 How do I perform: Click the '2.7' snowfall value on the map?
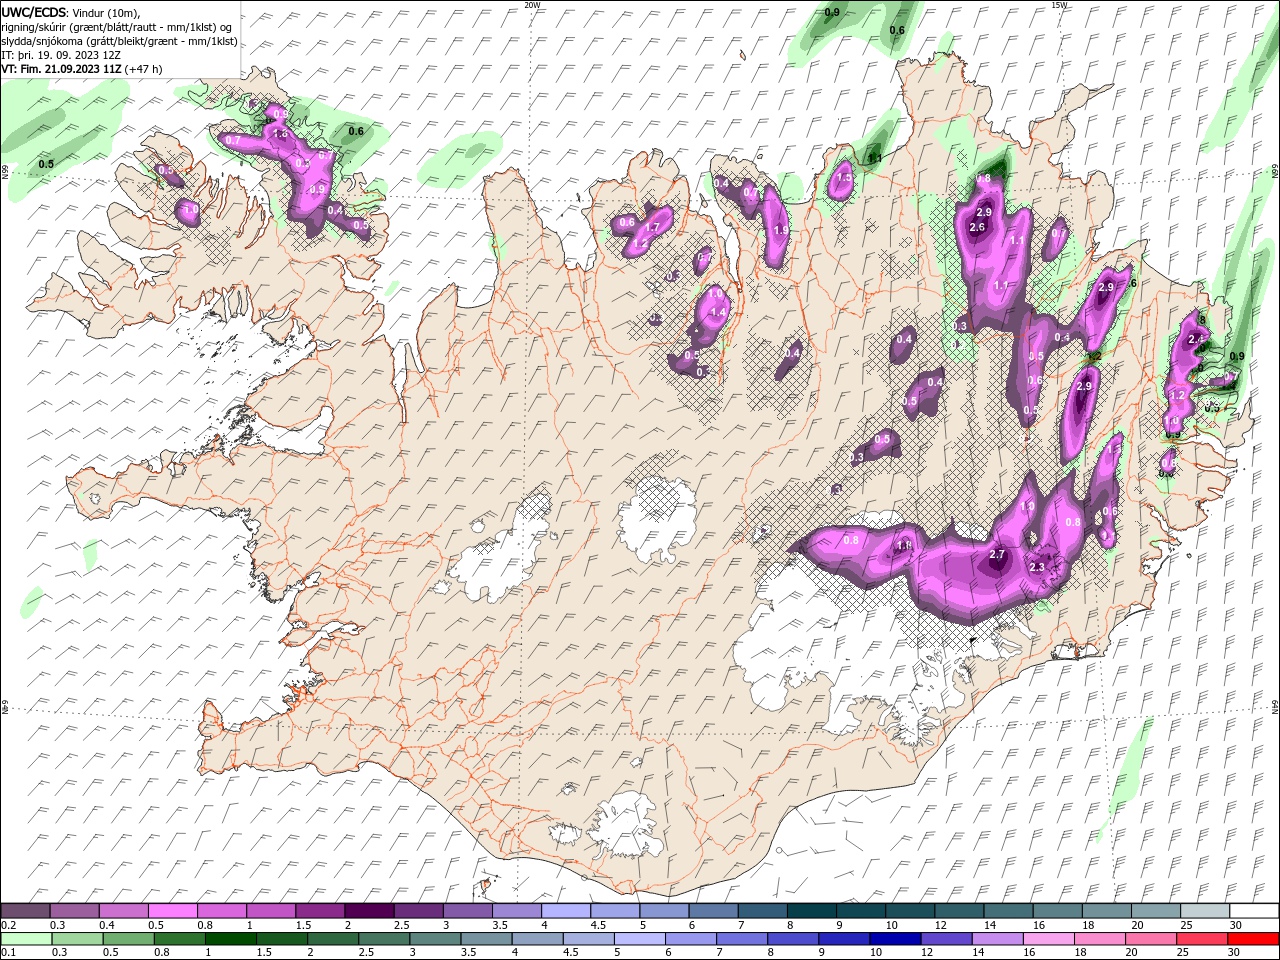coord(997,554)
